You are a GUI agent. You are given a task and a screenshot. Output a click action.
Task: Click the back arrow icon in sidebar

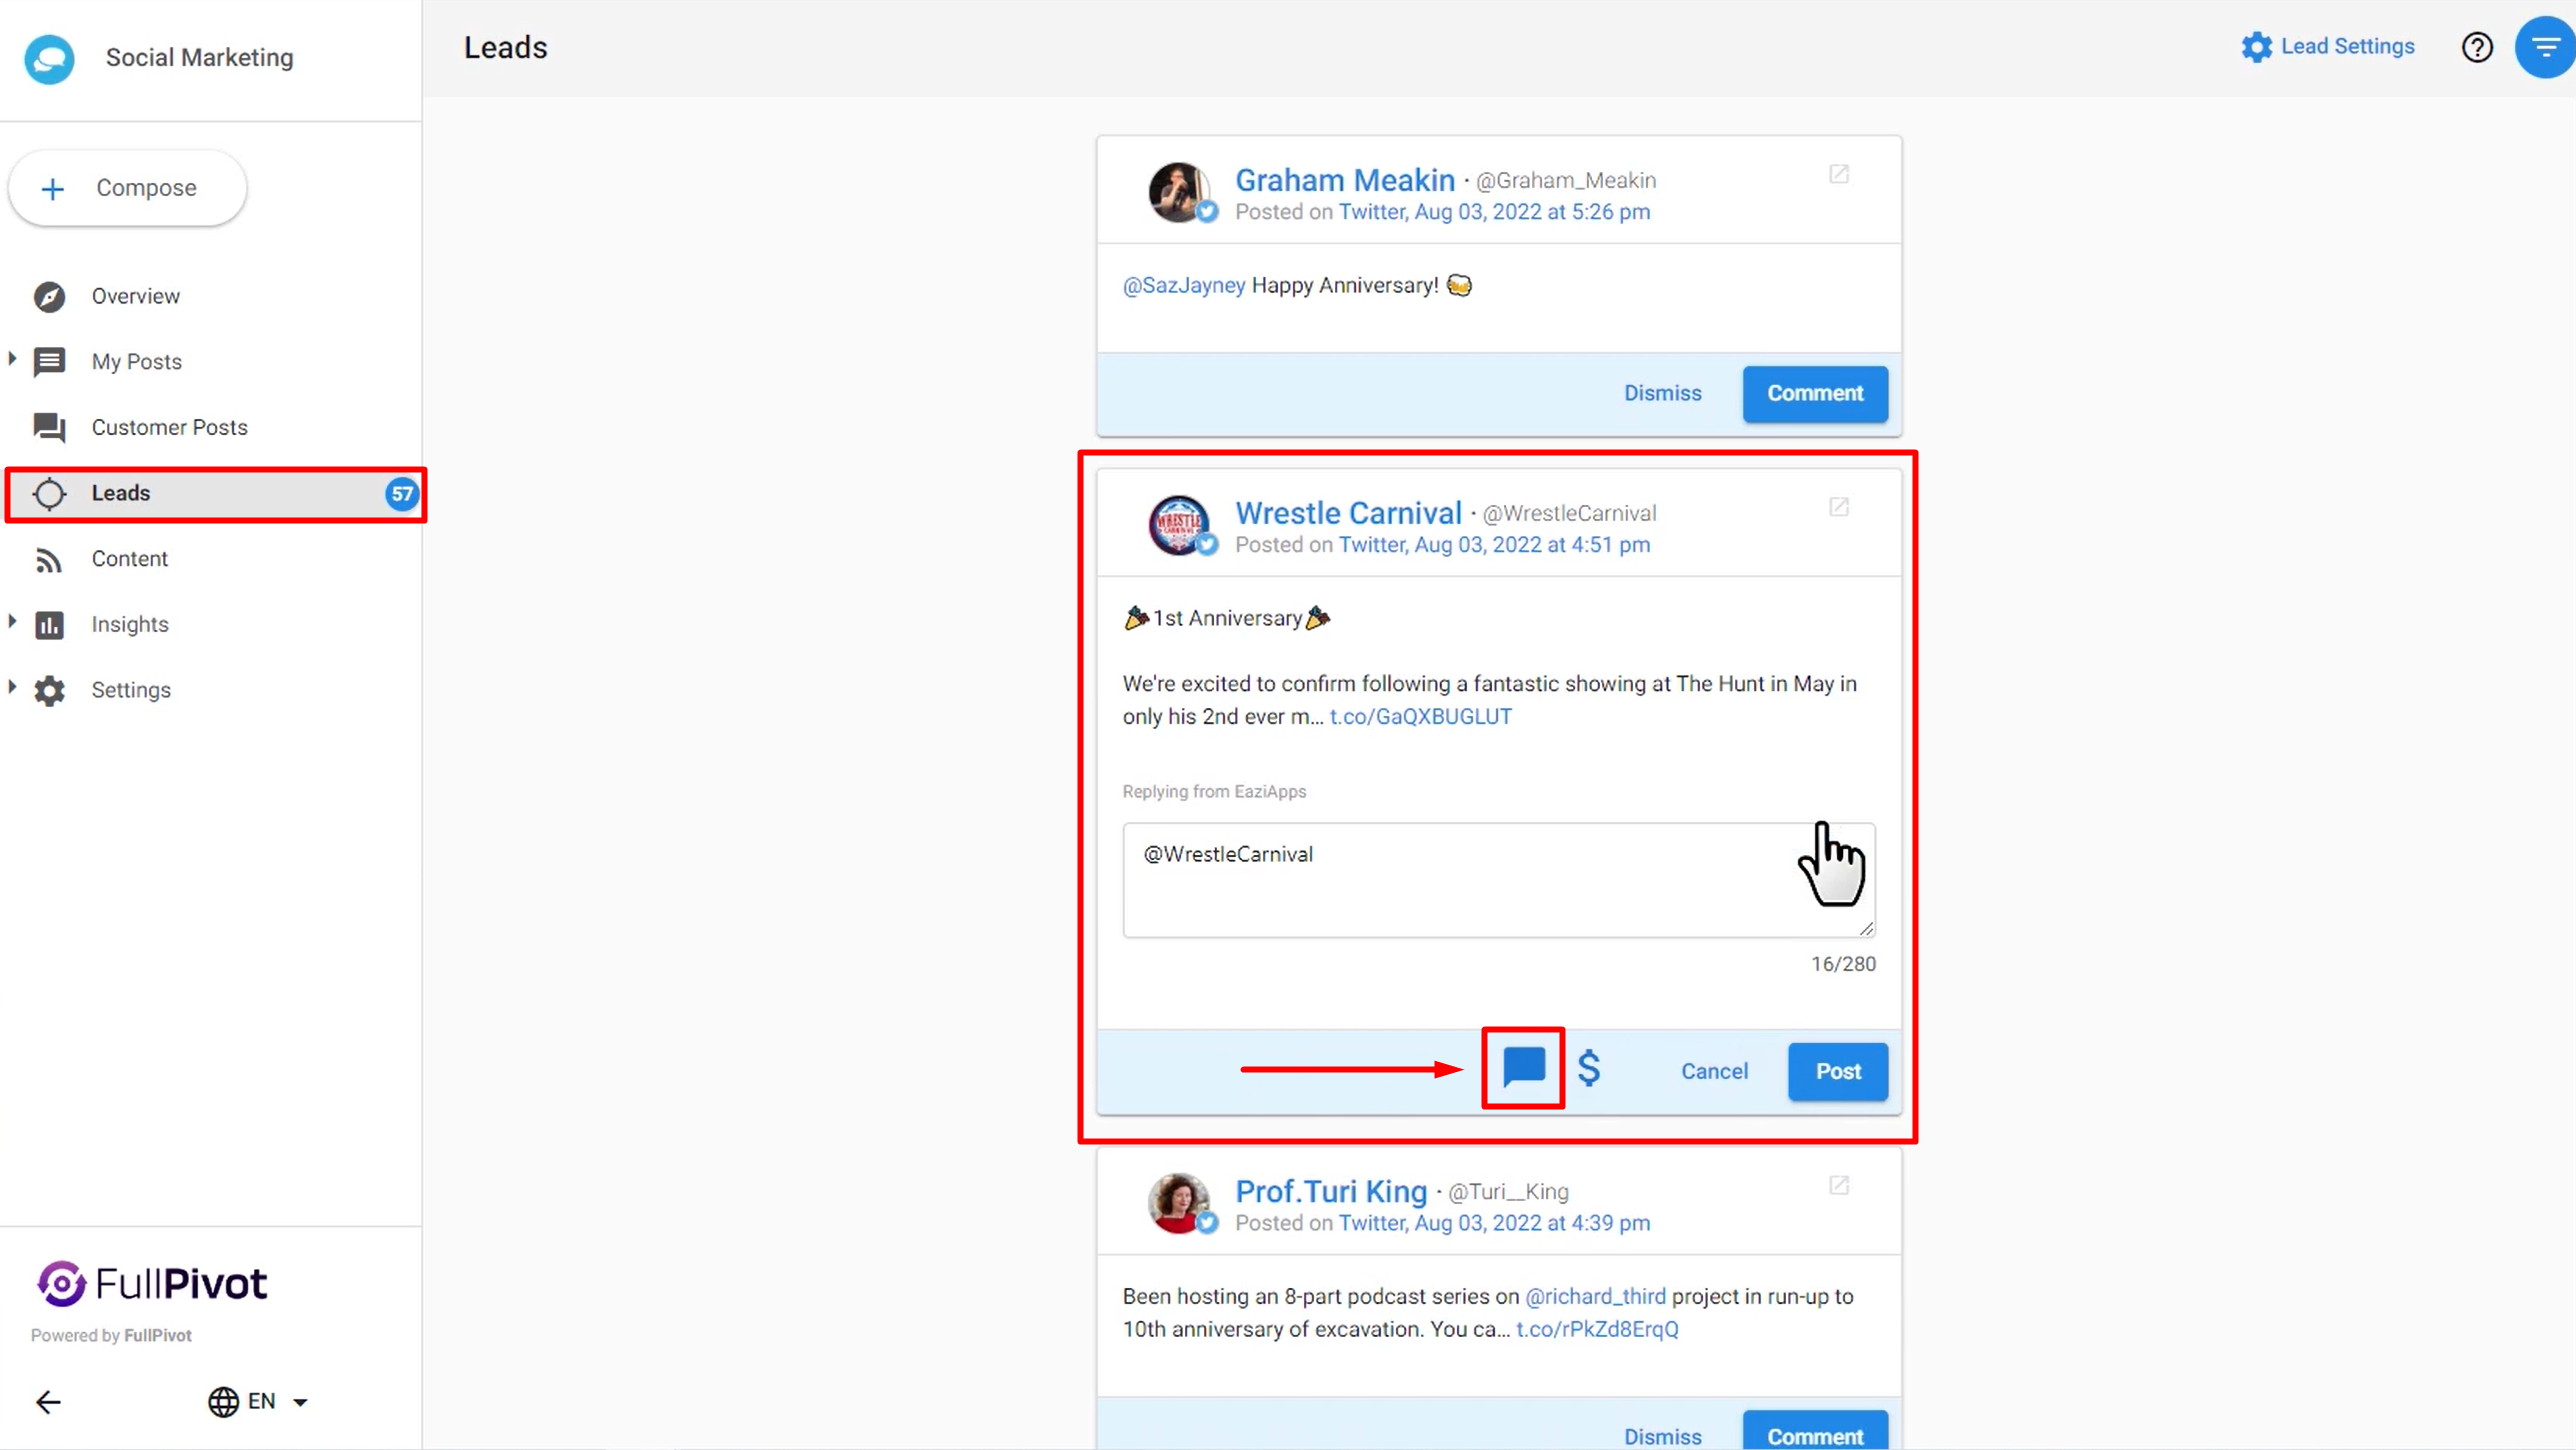48,1402
